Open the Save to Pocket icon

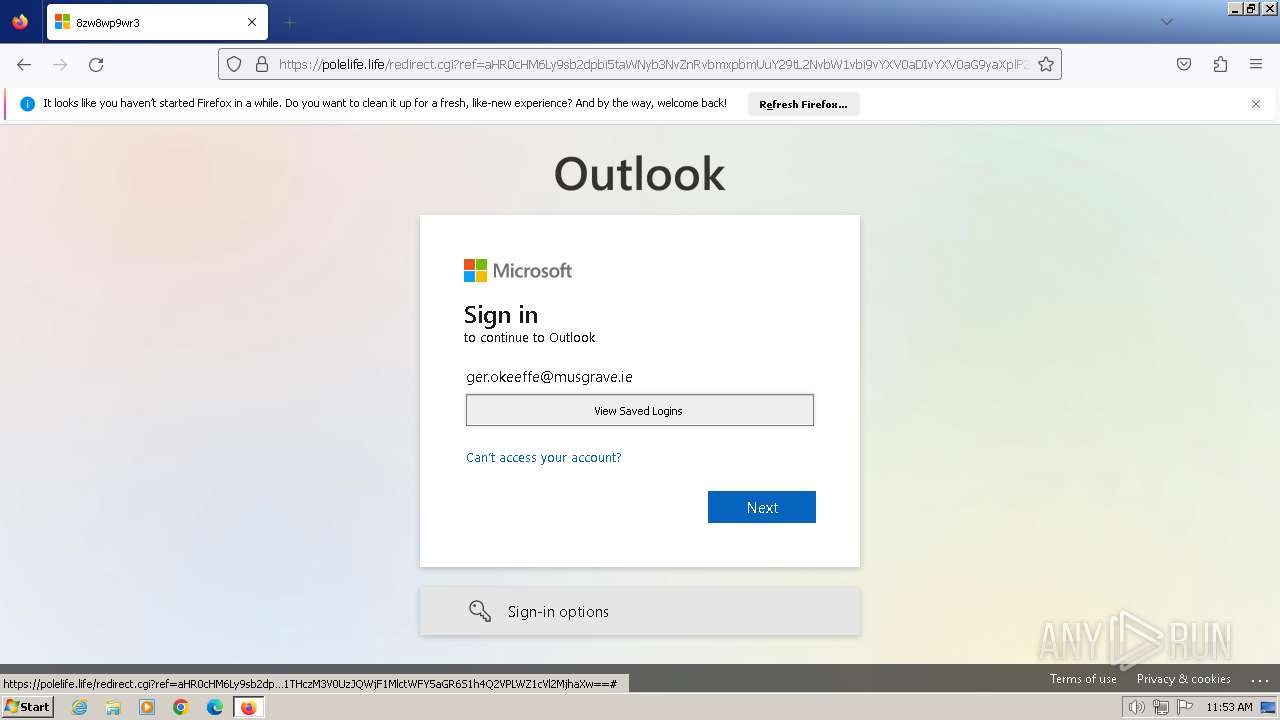(1184, 64)
